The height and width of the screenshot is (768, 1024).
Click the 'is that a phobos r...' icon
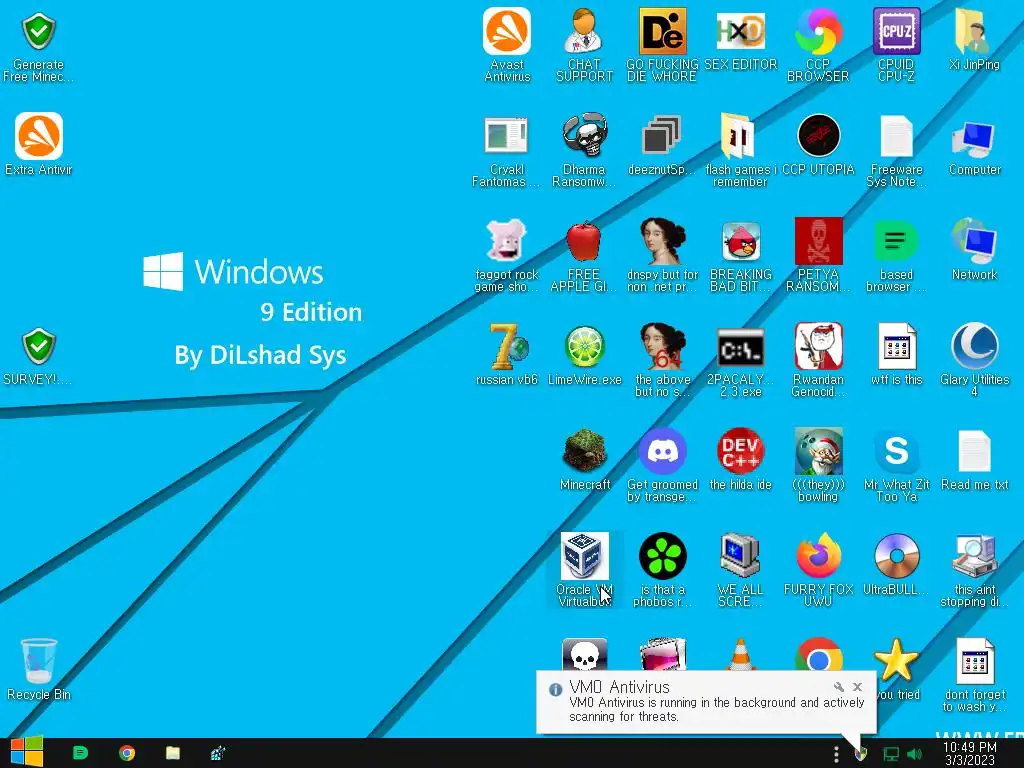(662, 569)
